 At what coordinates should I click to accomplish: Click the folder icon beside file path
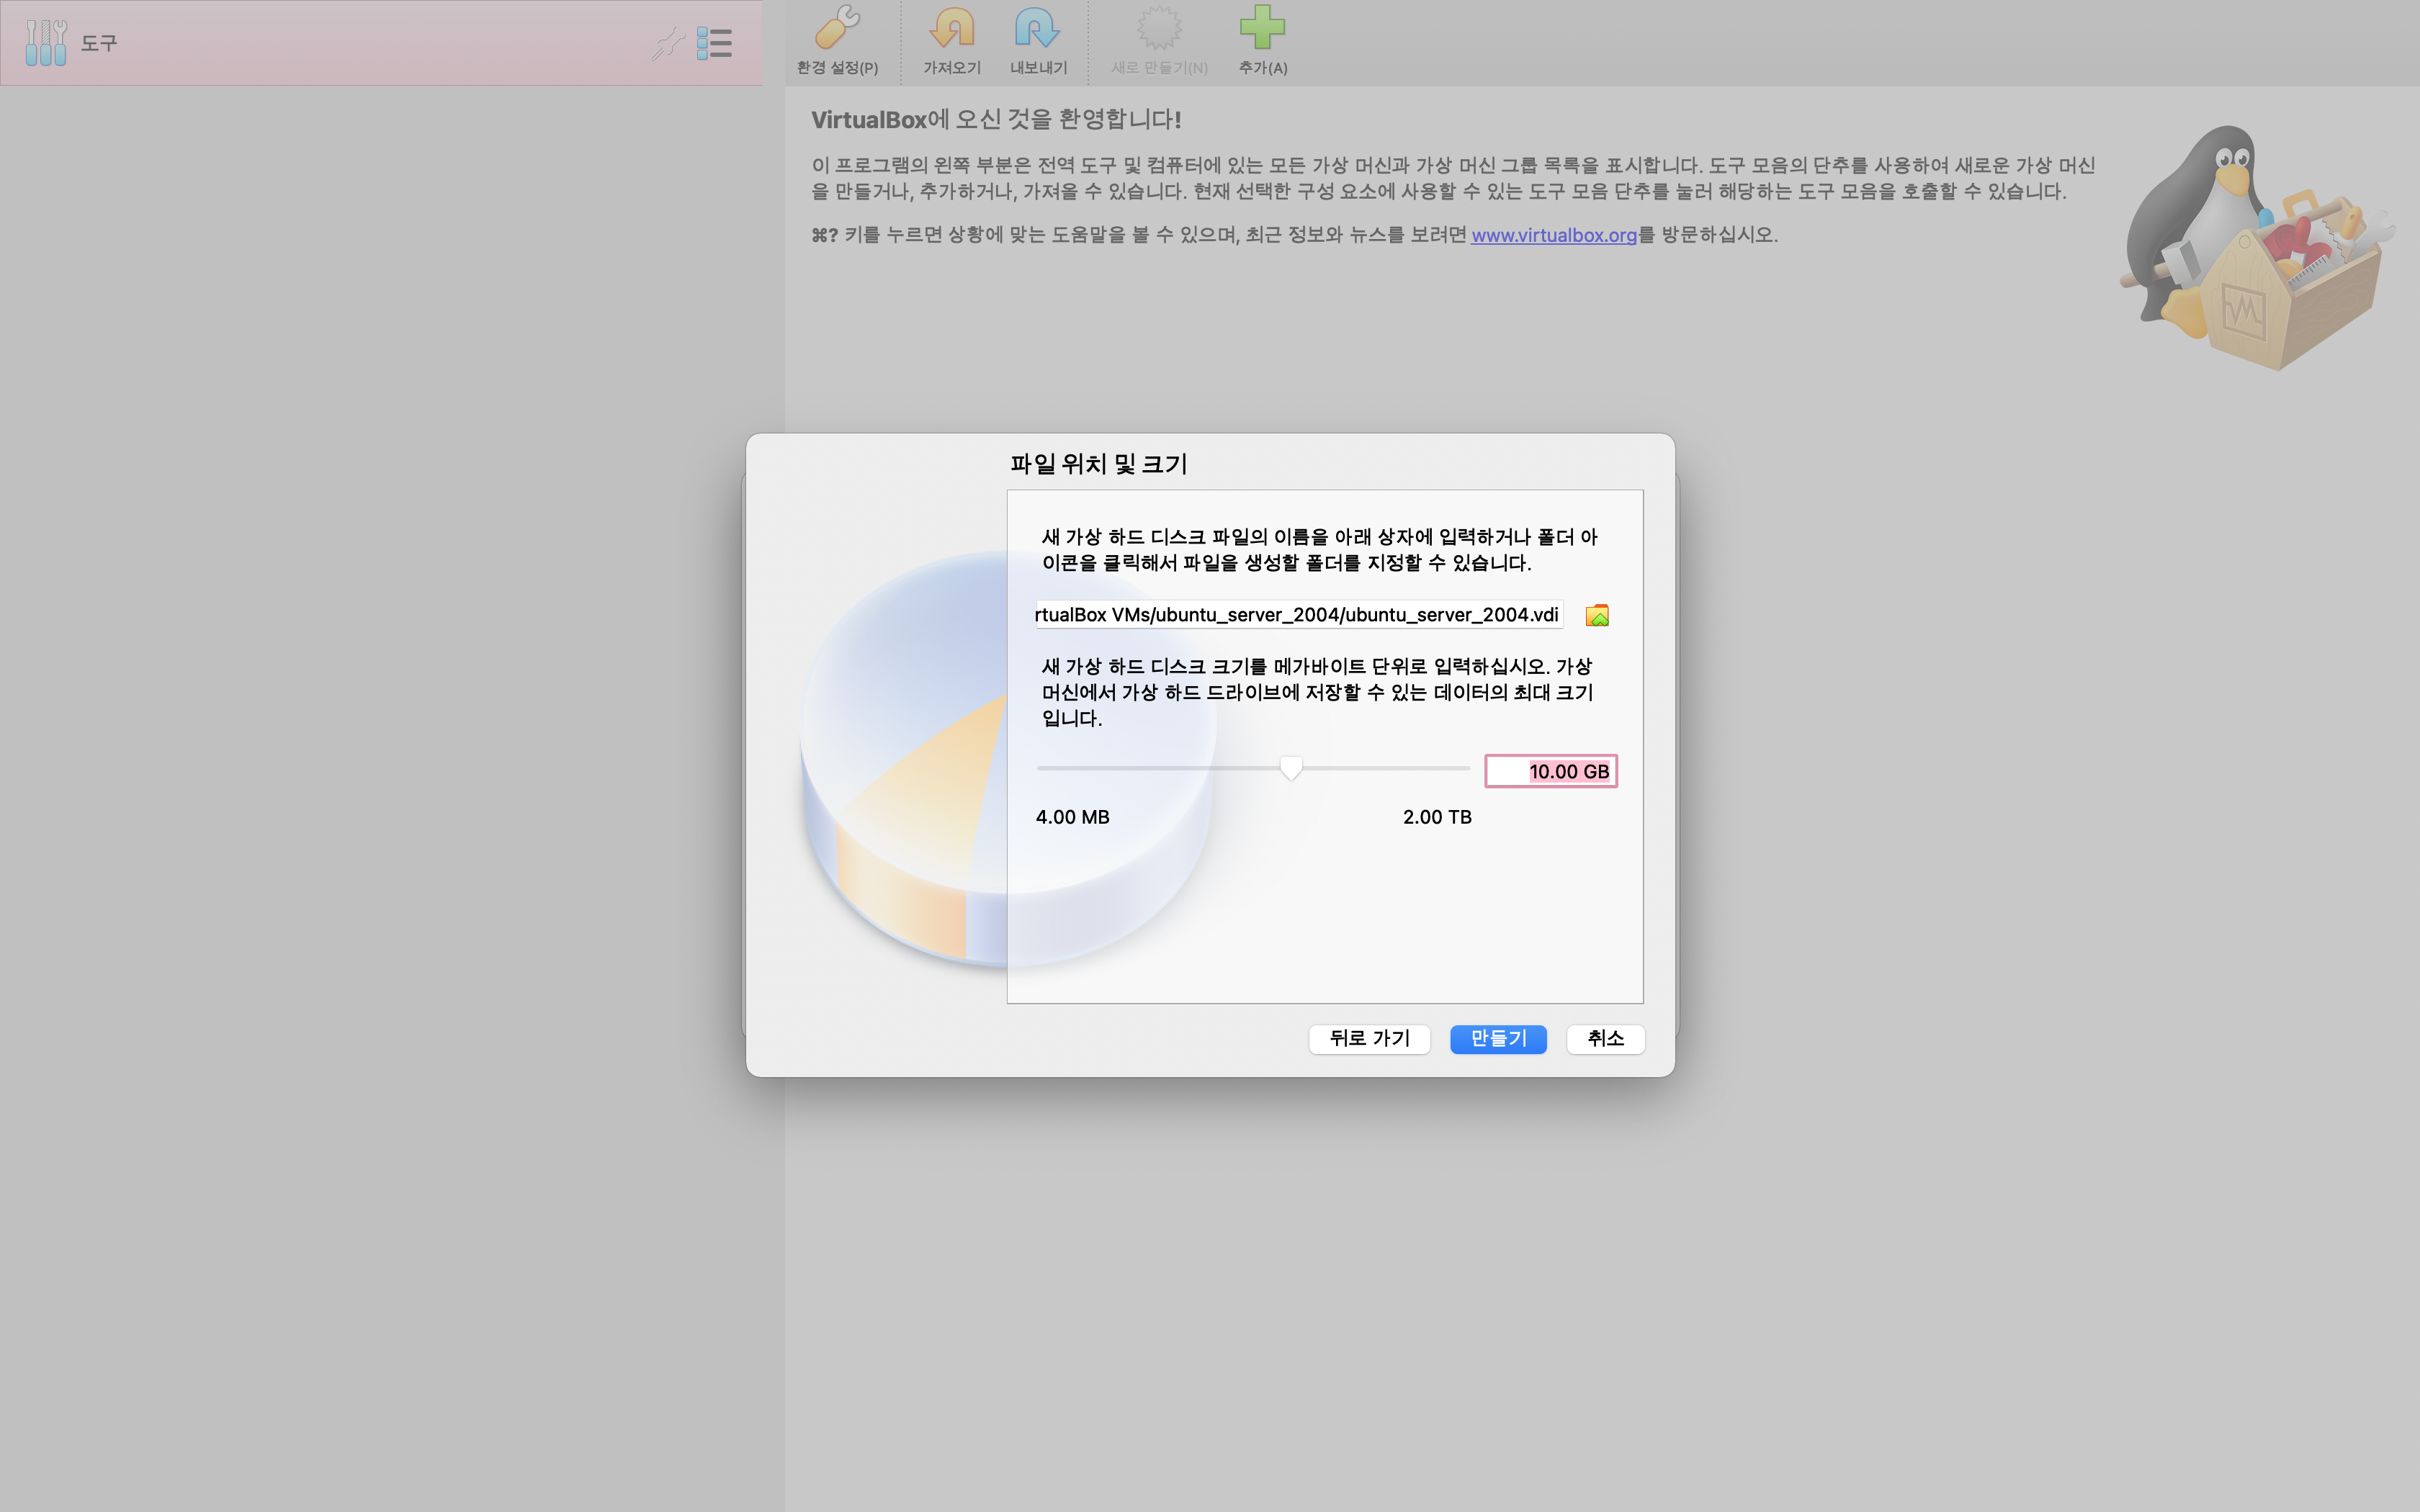1597,615
